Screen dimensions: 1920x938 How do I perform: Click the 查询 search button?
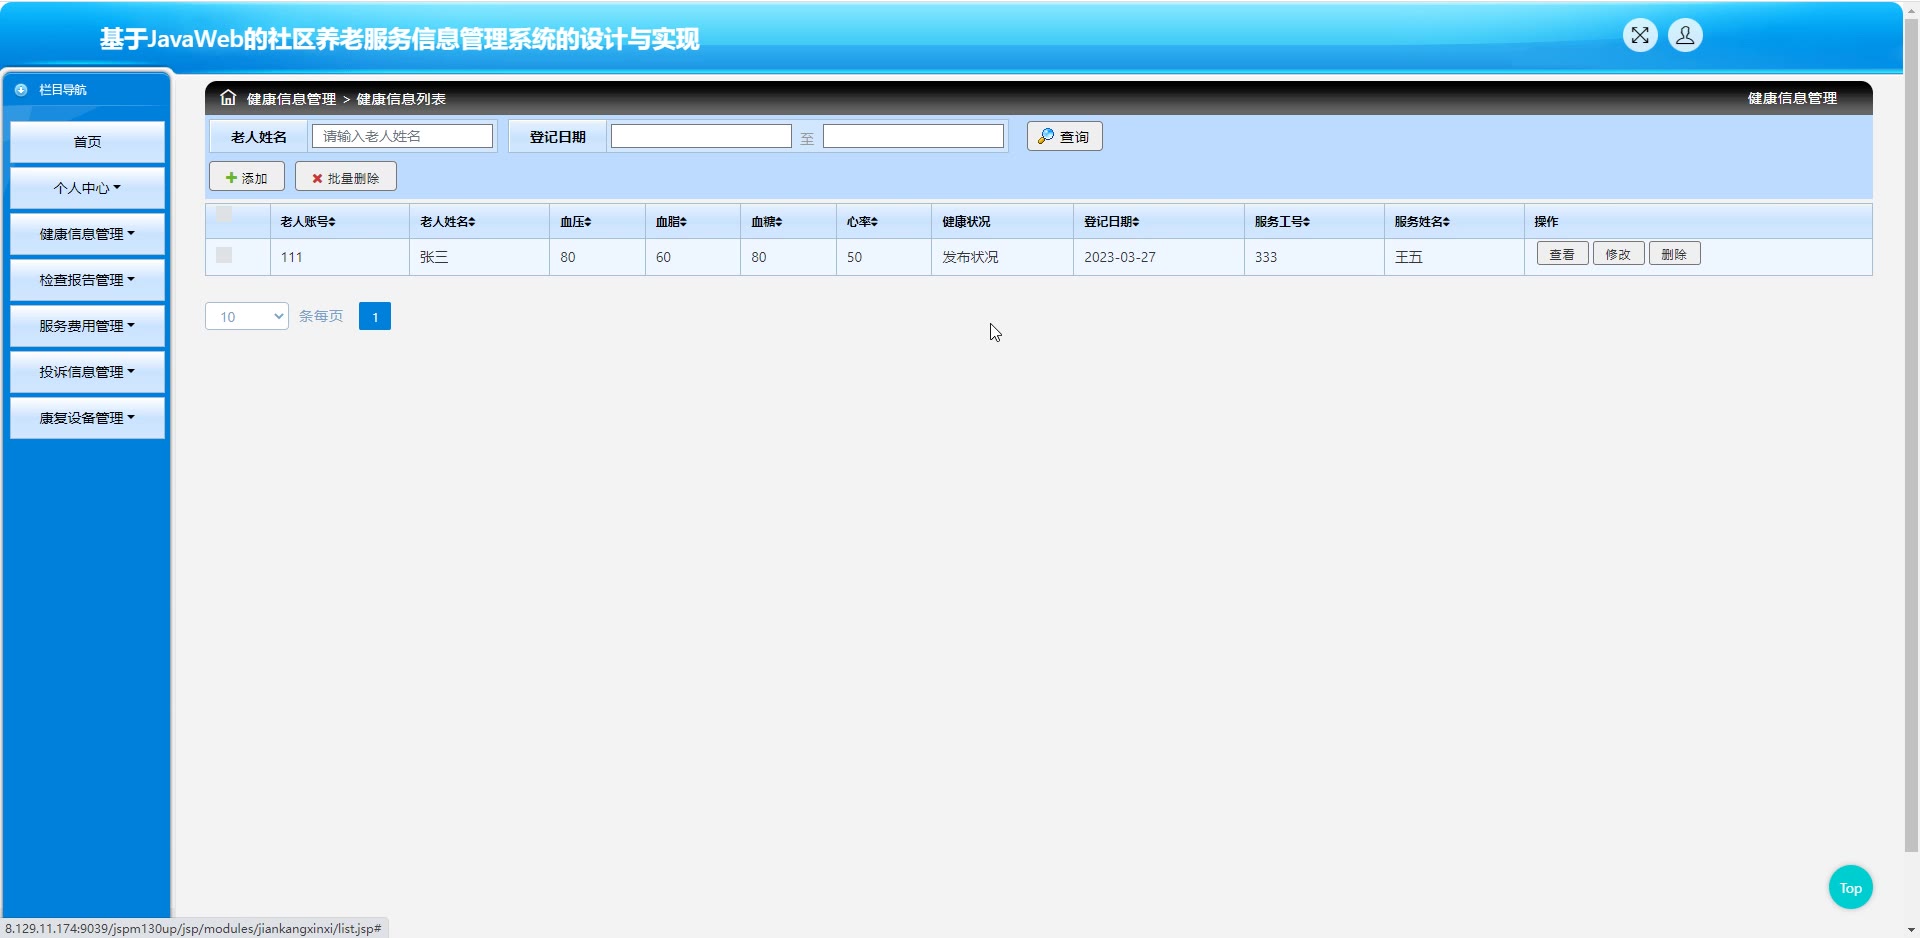(1064, 136)
